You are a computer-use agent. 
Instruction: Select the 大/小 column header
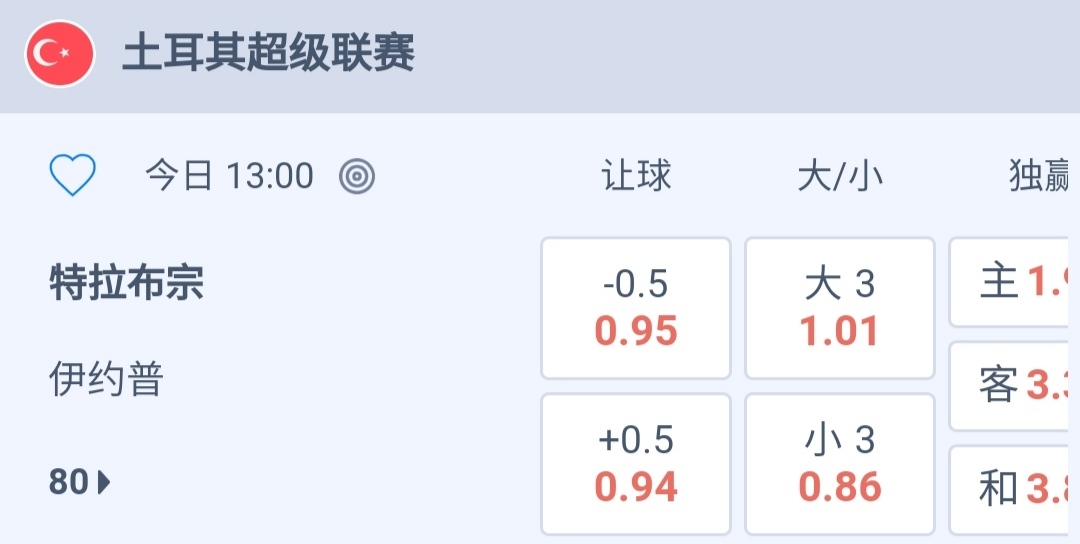coord(840,177)
